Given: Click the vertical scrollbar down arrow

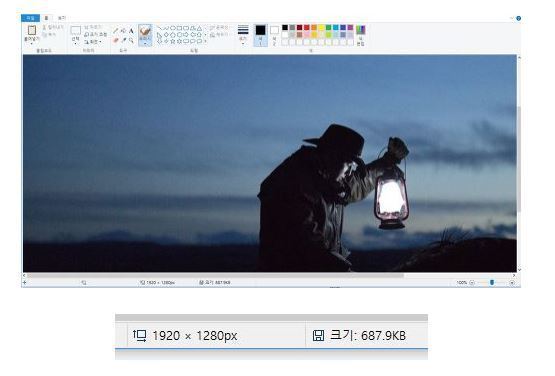Looking at the screenshot, I should (x=519, y=270).
